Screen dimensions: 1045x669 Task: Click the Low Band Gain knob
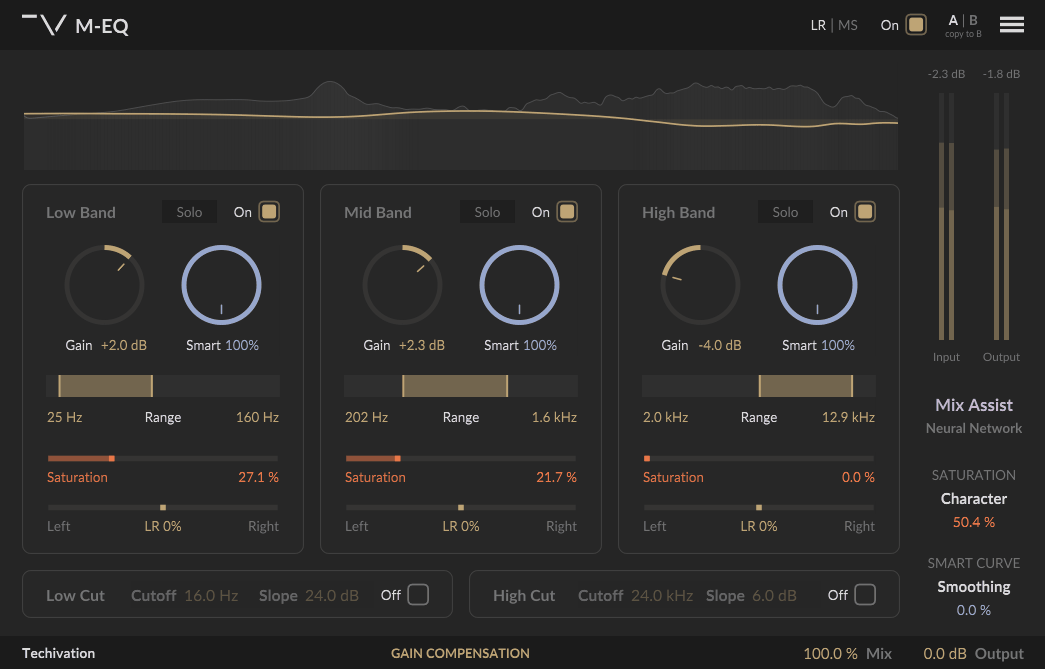pyautogui.click(x=105, y=285)
